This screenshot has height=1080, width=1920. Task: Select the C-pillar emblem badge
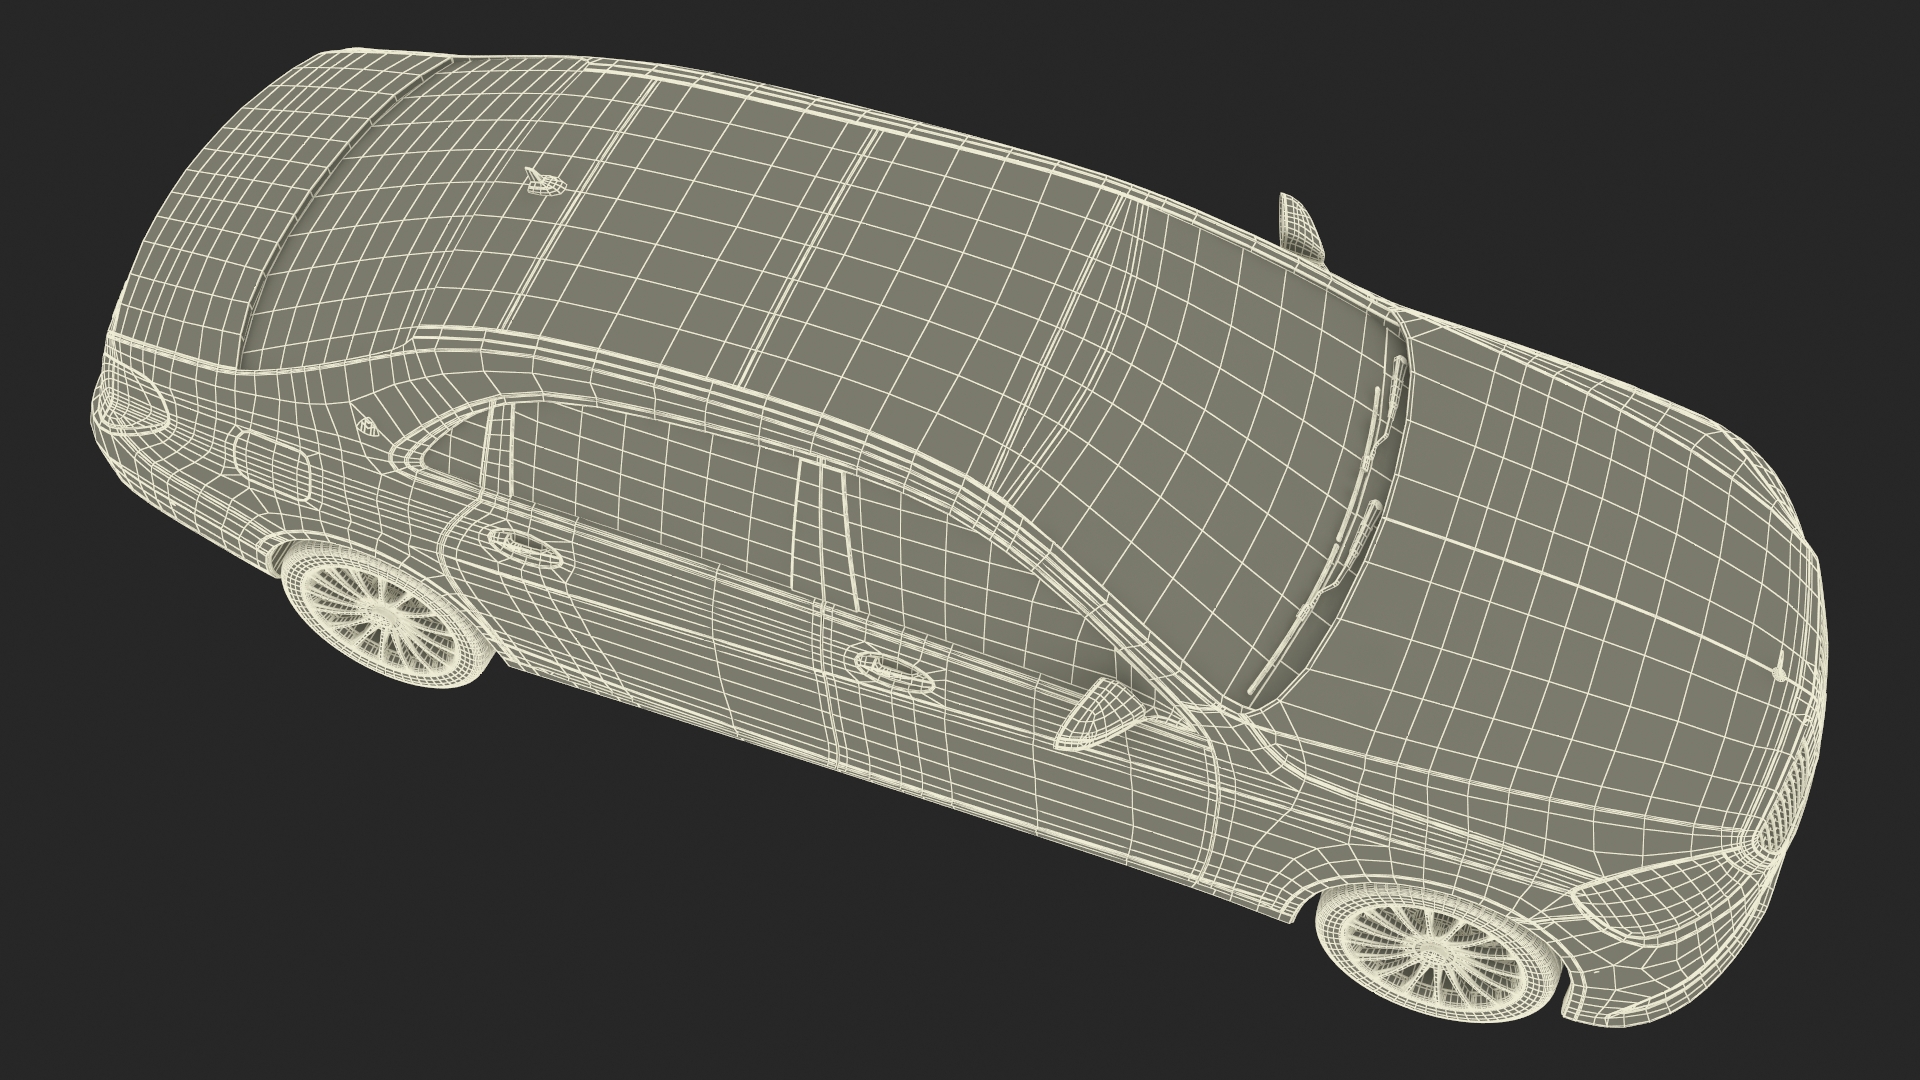click(x=368, y=425)
